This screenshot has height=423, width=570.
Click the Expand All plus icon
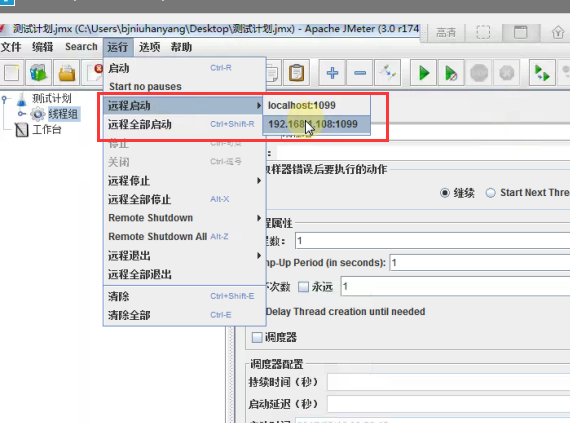point(332,73)
